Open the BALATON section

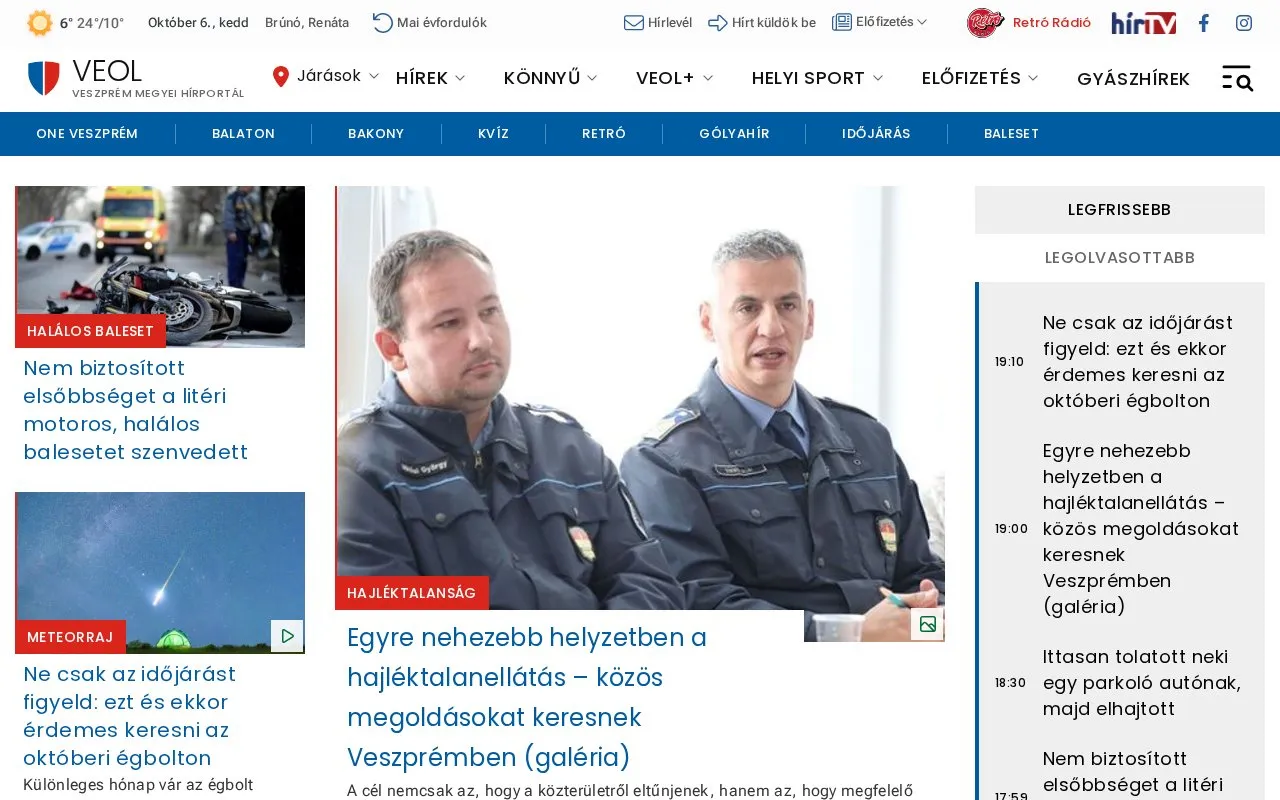[x=243, y=134]
